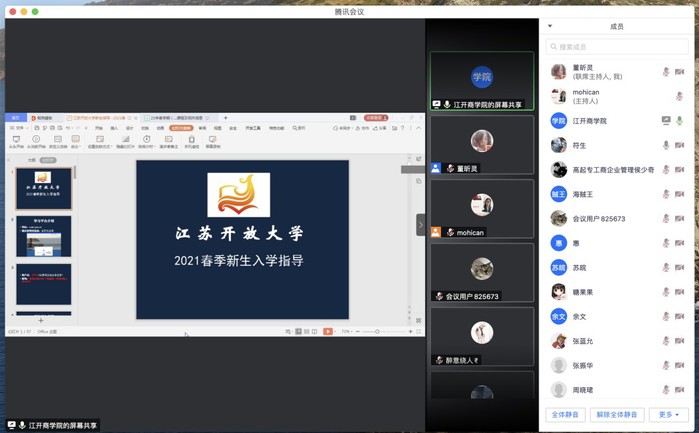Click the WPS help question mark icon

coord(402,128)
